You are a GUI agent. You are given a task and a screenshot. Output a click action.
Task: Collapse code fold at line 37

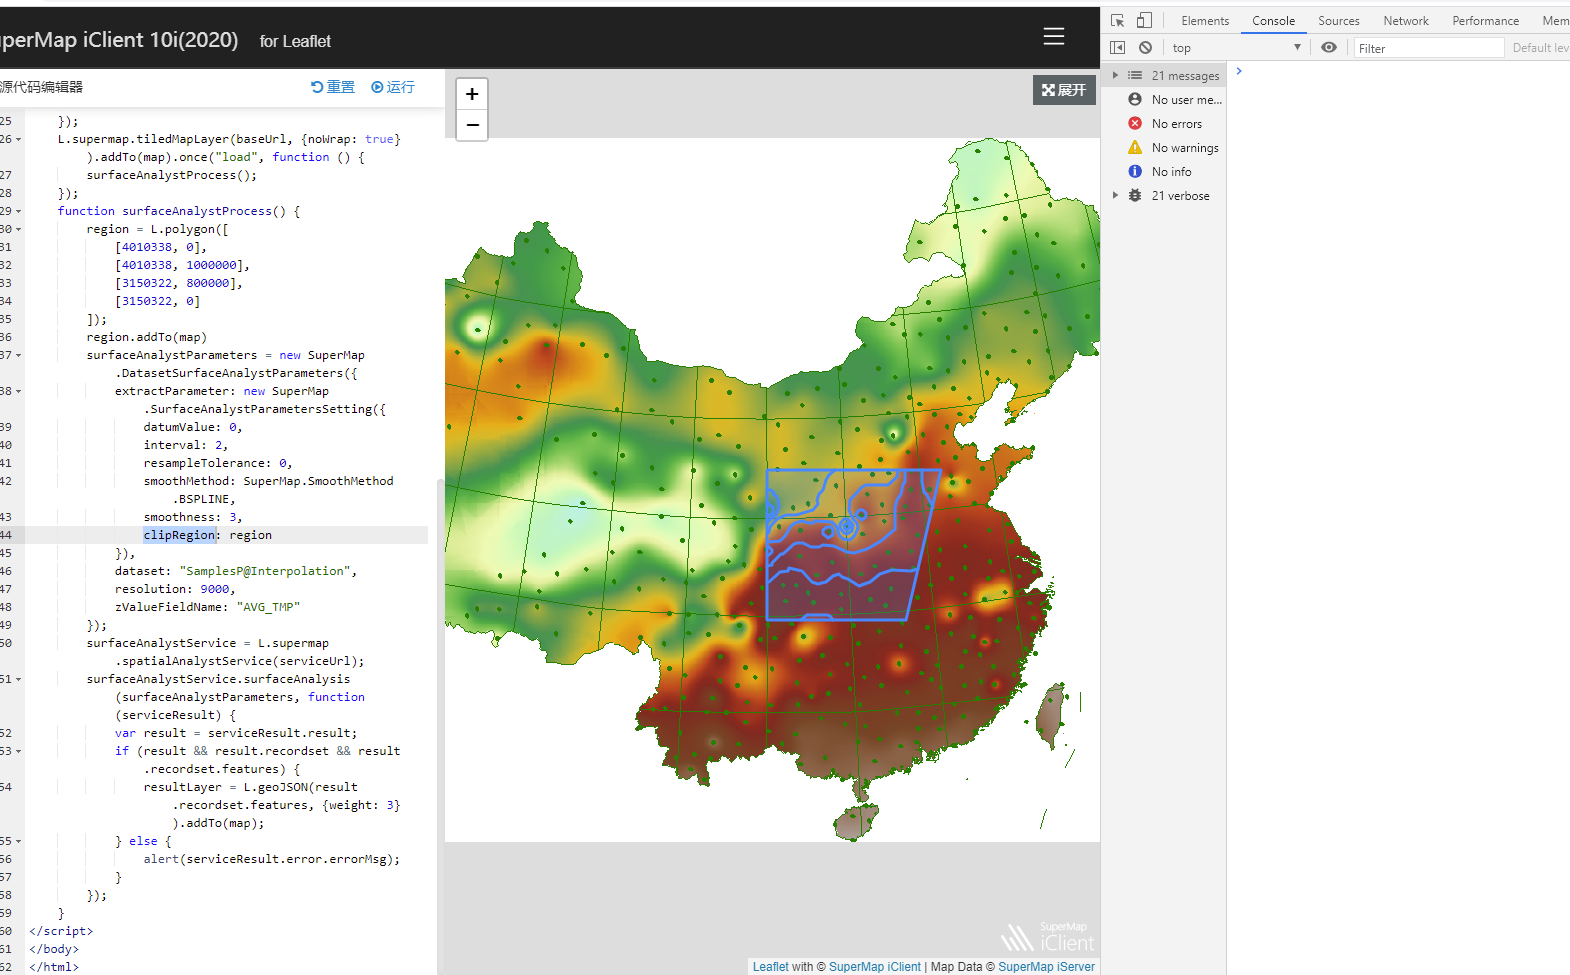(18, 355)
